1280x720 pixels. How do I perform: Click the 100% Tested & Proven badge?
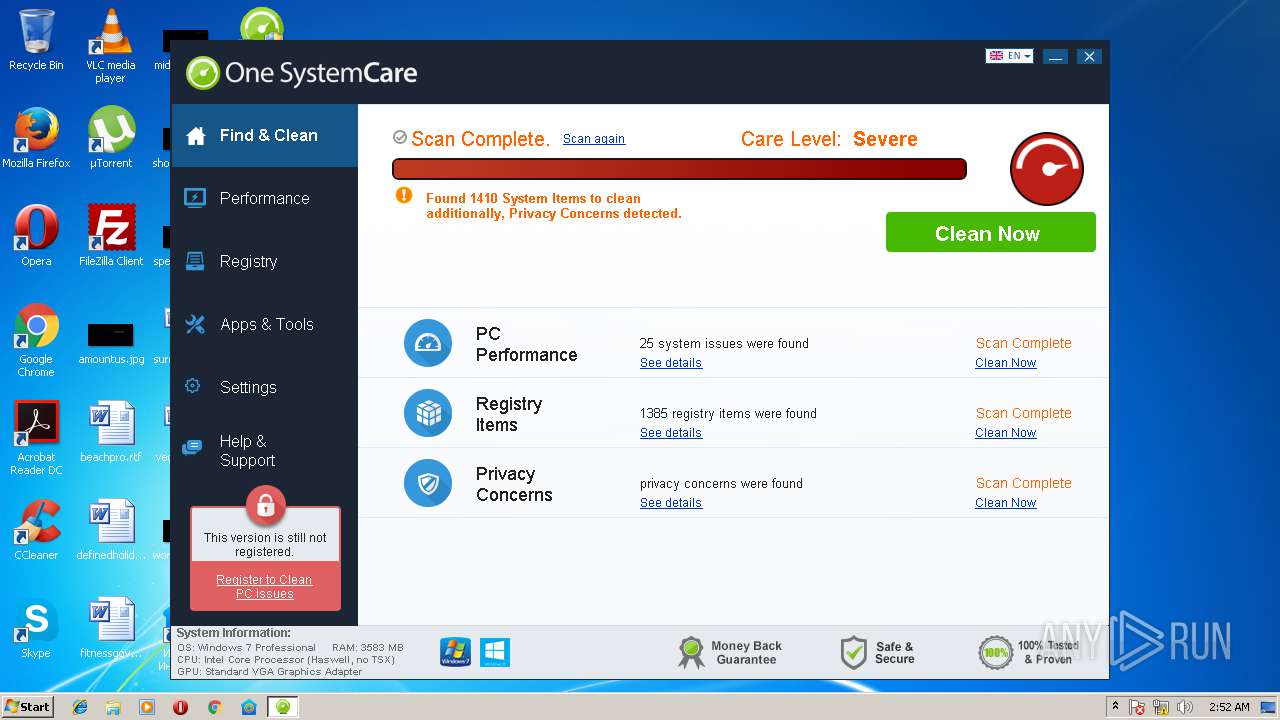[x=1027, y=653]
